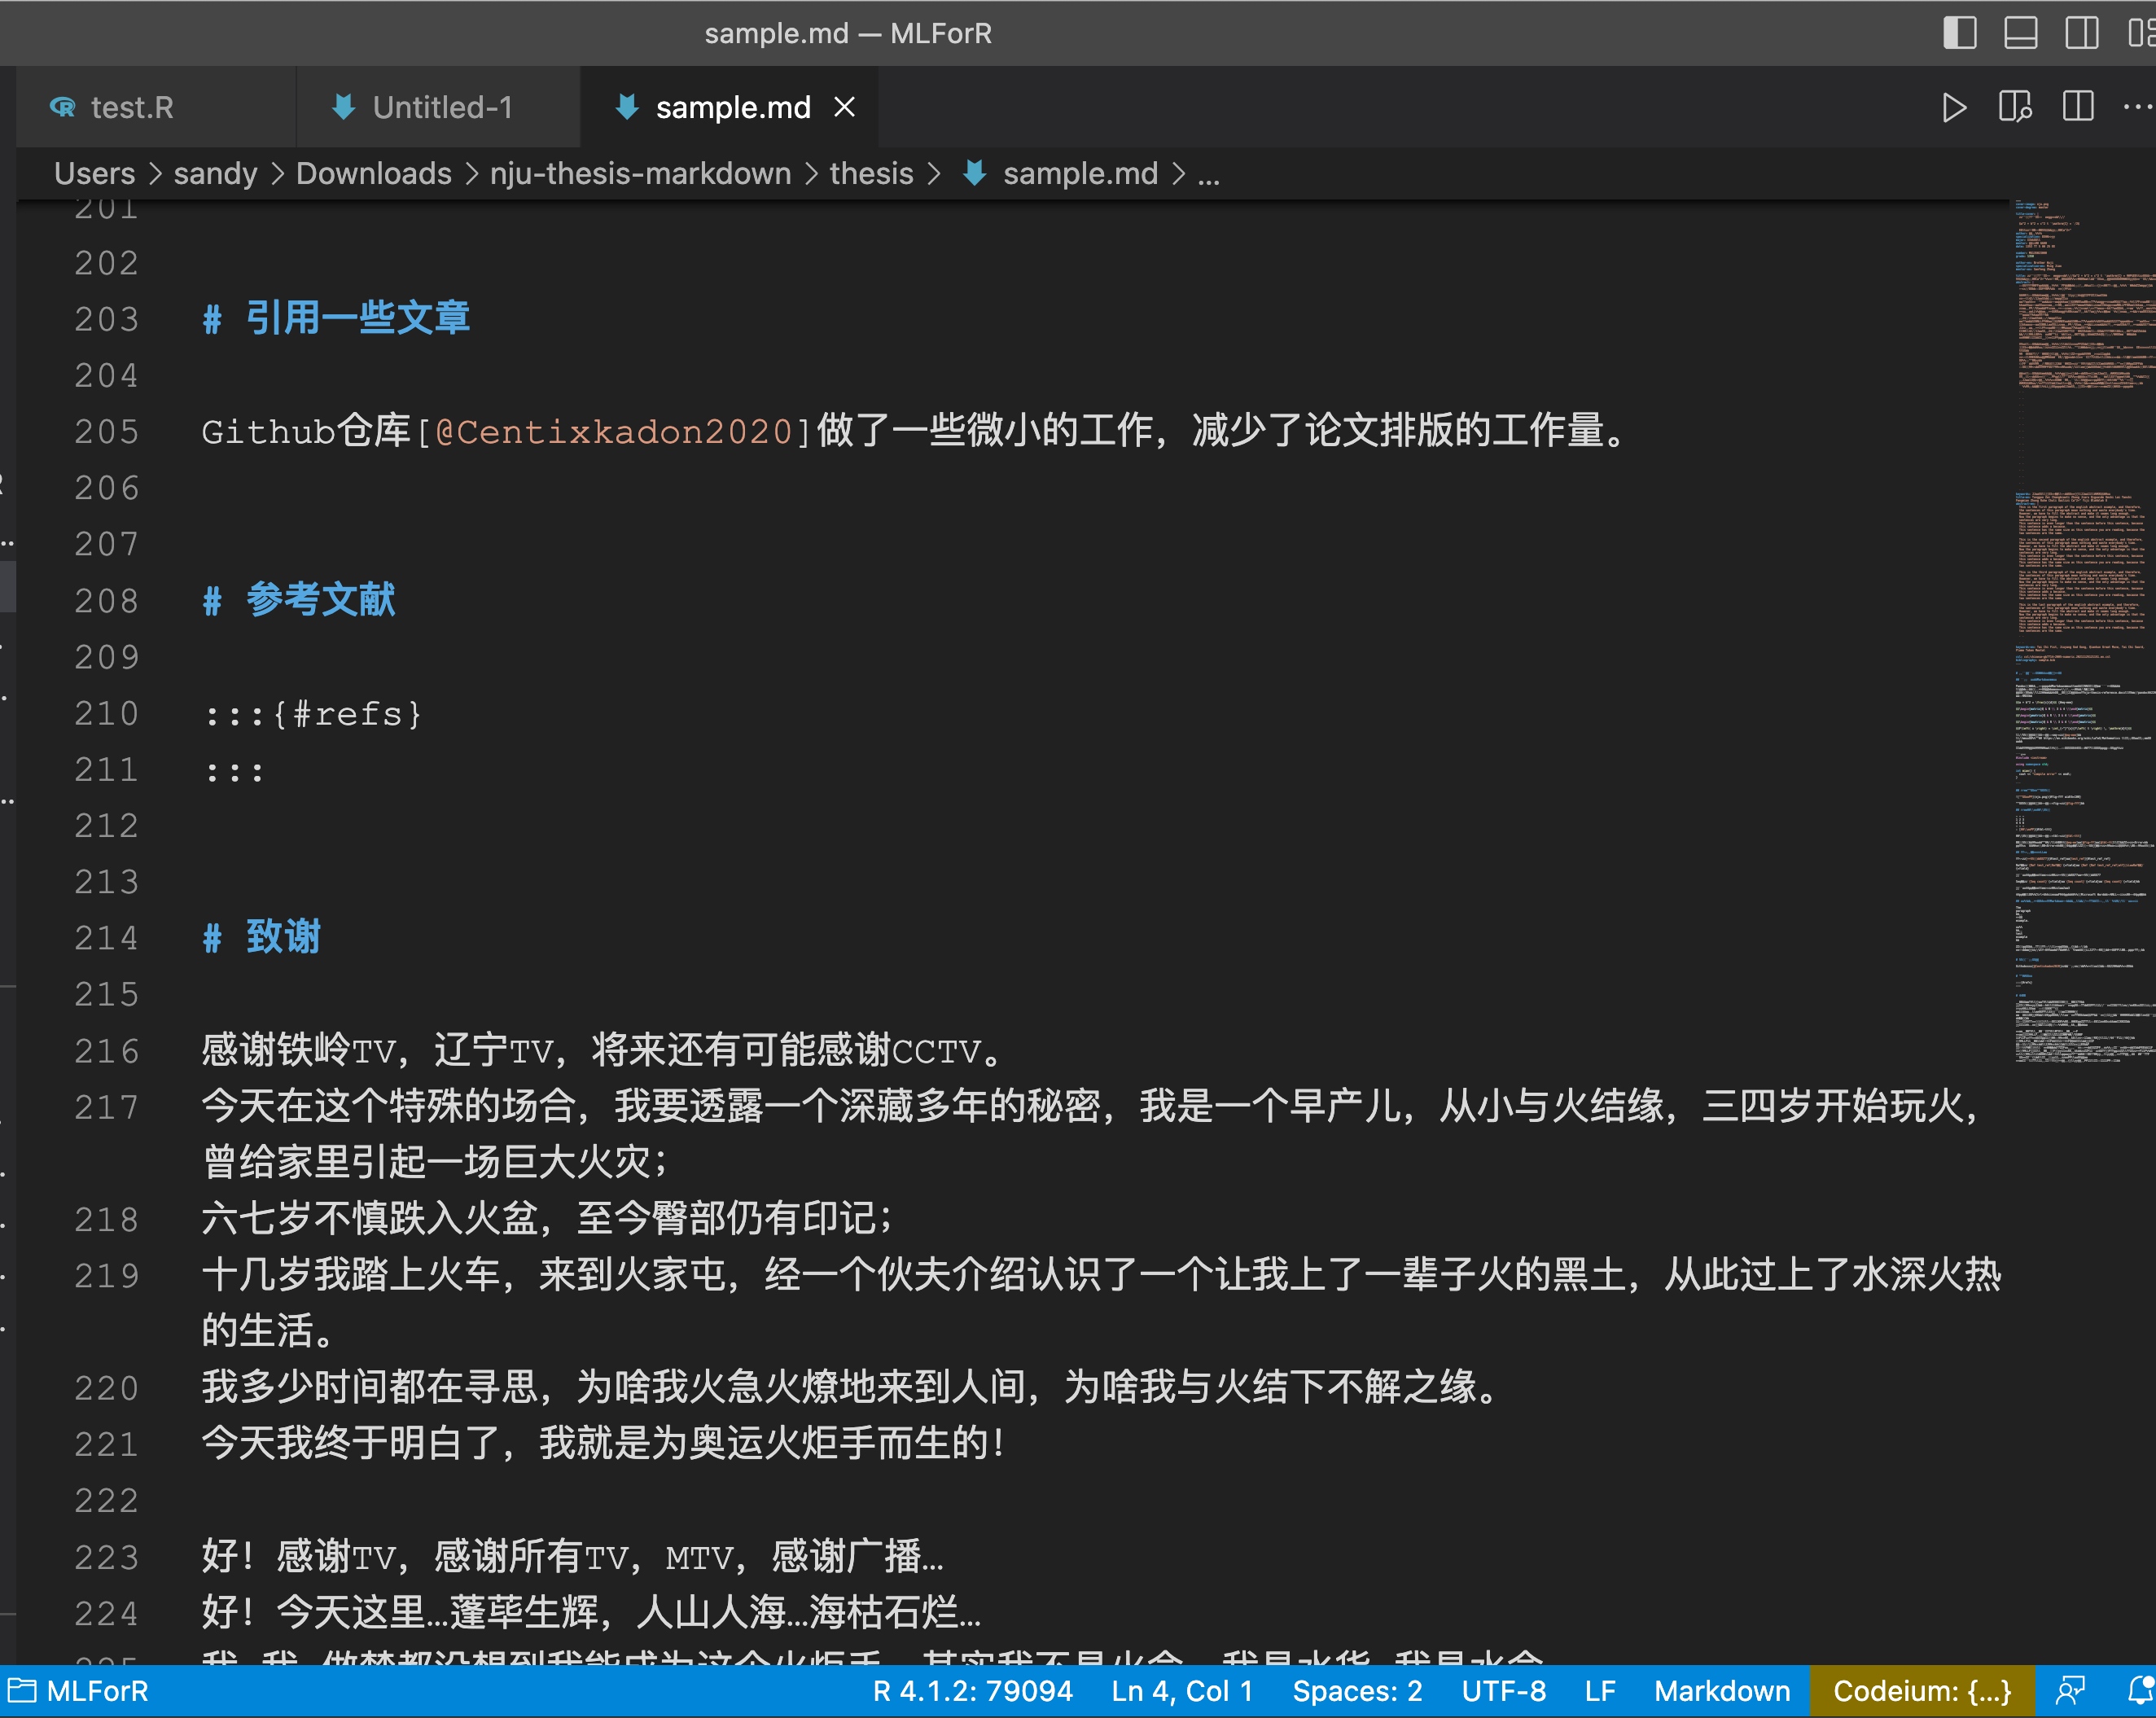Click the MLForR folder in the status bar
Image resolution: width=2156 pixels, height=1718 pixels.
78,1691
